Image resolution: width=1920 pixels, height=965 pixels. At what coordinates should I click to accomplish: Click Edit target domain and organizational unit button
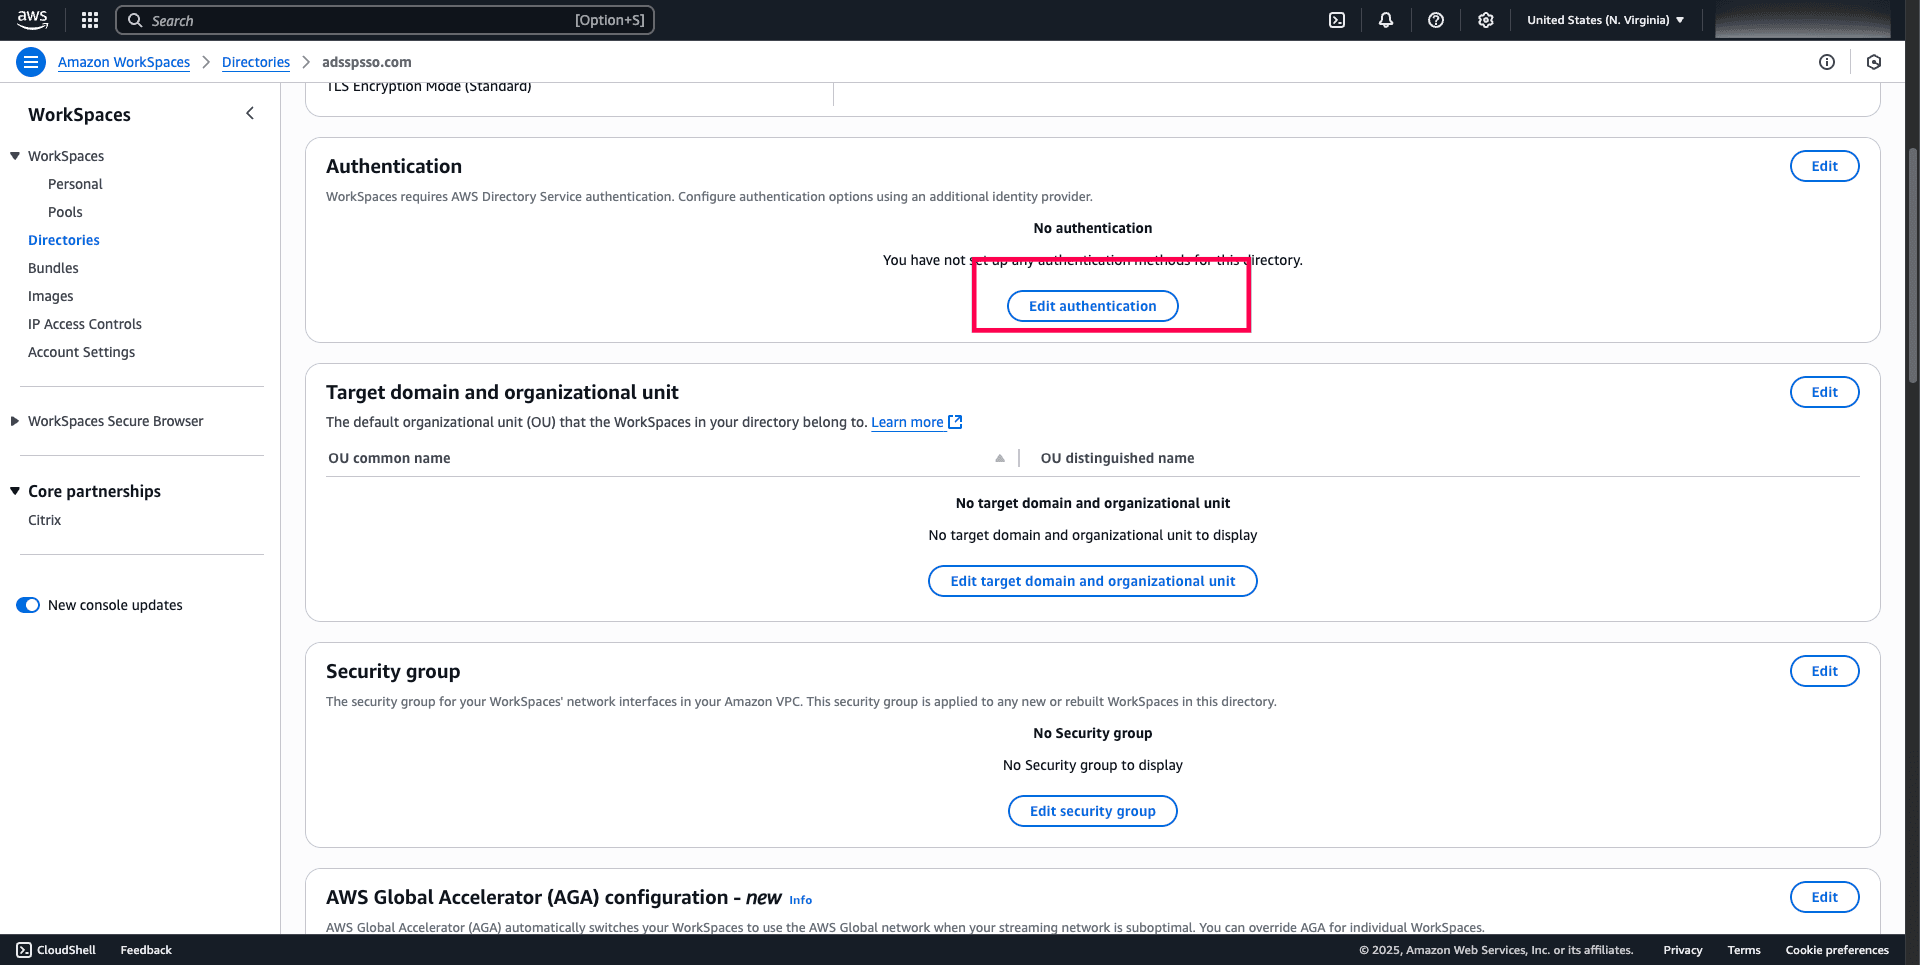(1092, 581)
